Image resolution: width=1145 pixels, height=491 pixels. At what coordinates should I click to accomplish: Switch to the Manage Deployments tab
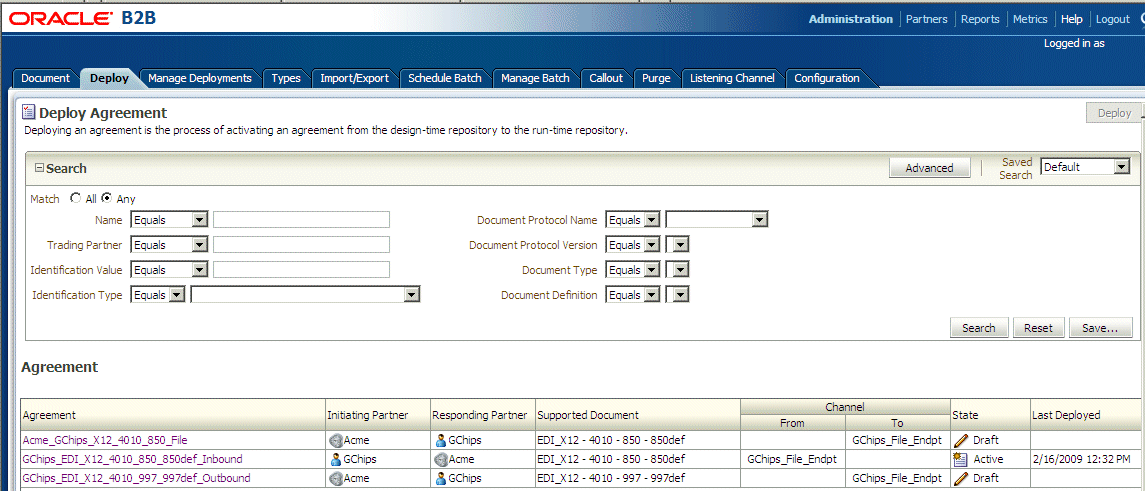[x=200, y=78]
